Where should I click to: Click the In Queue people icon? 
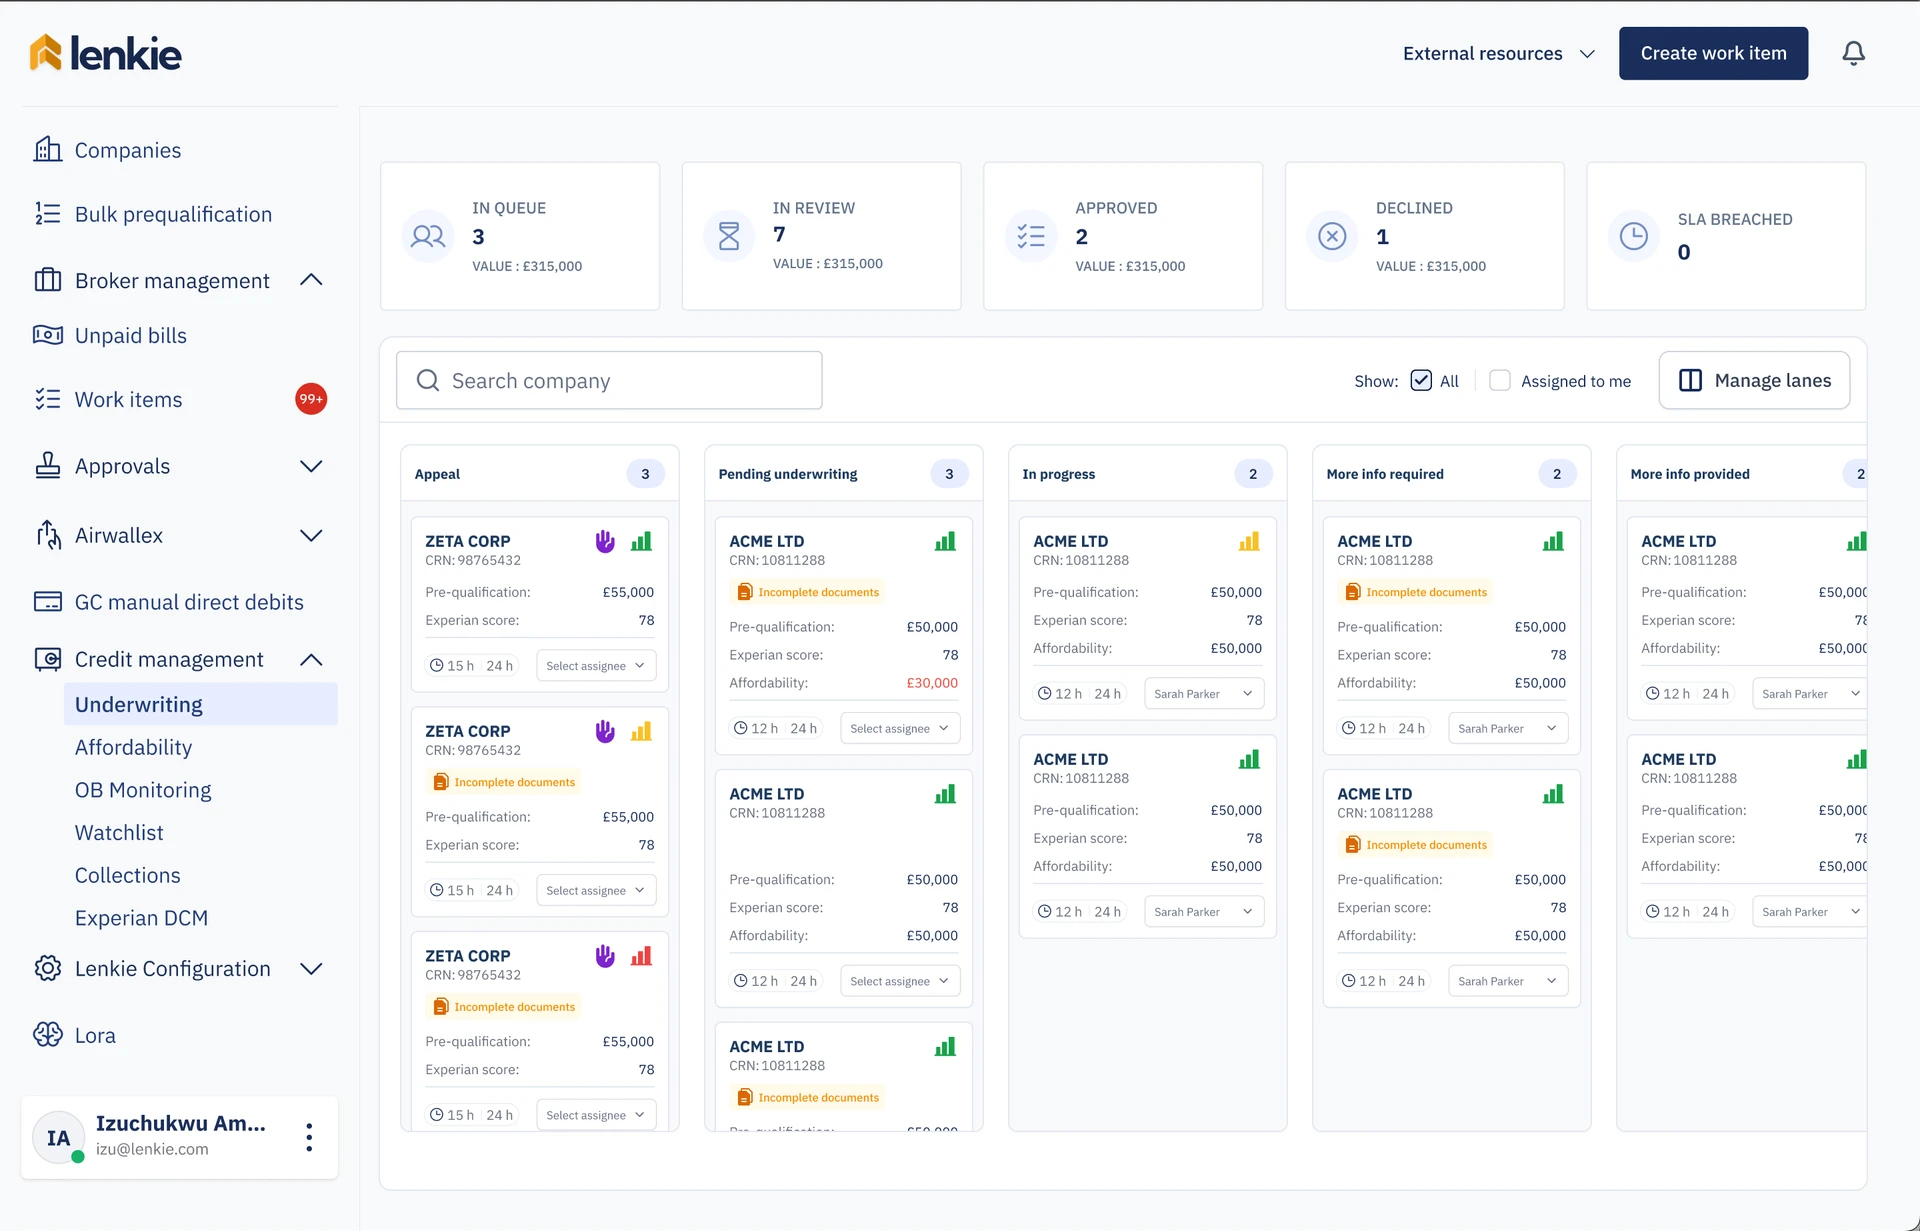[428, 236]
